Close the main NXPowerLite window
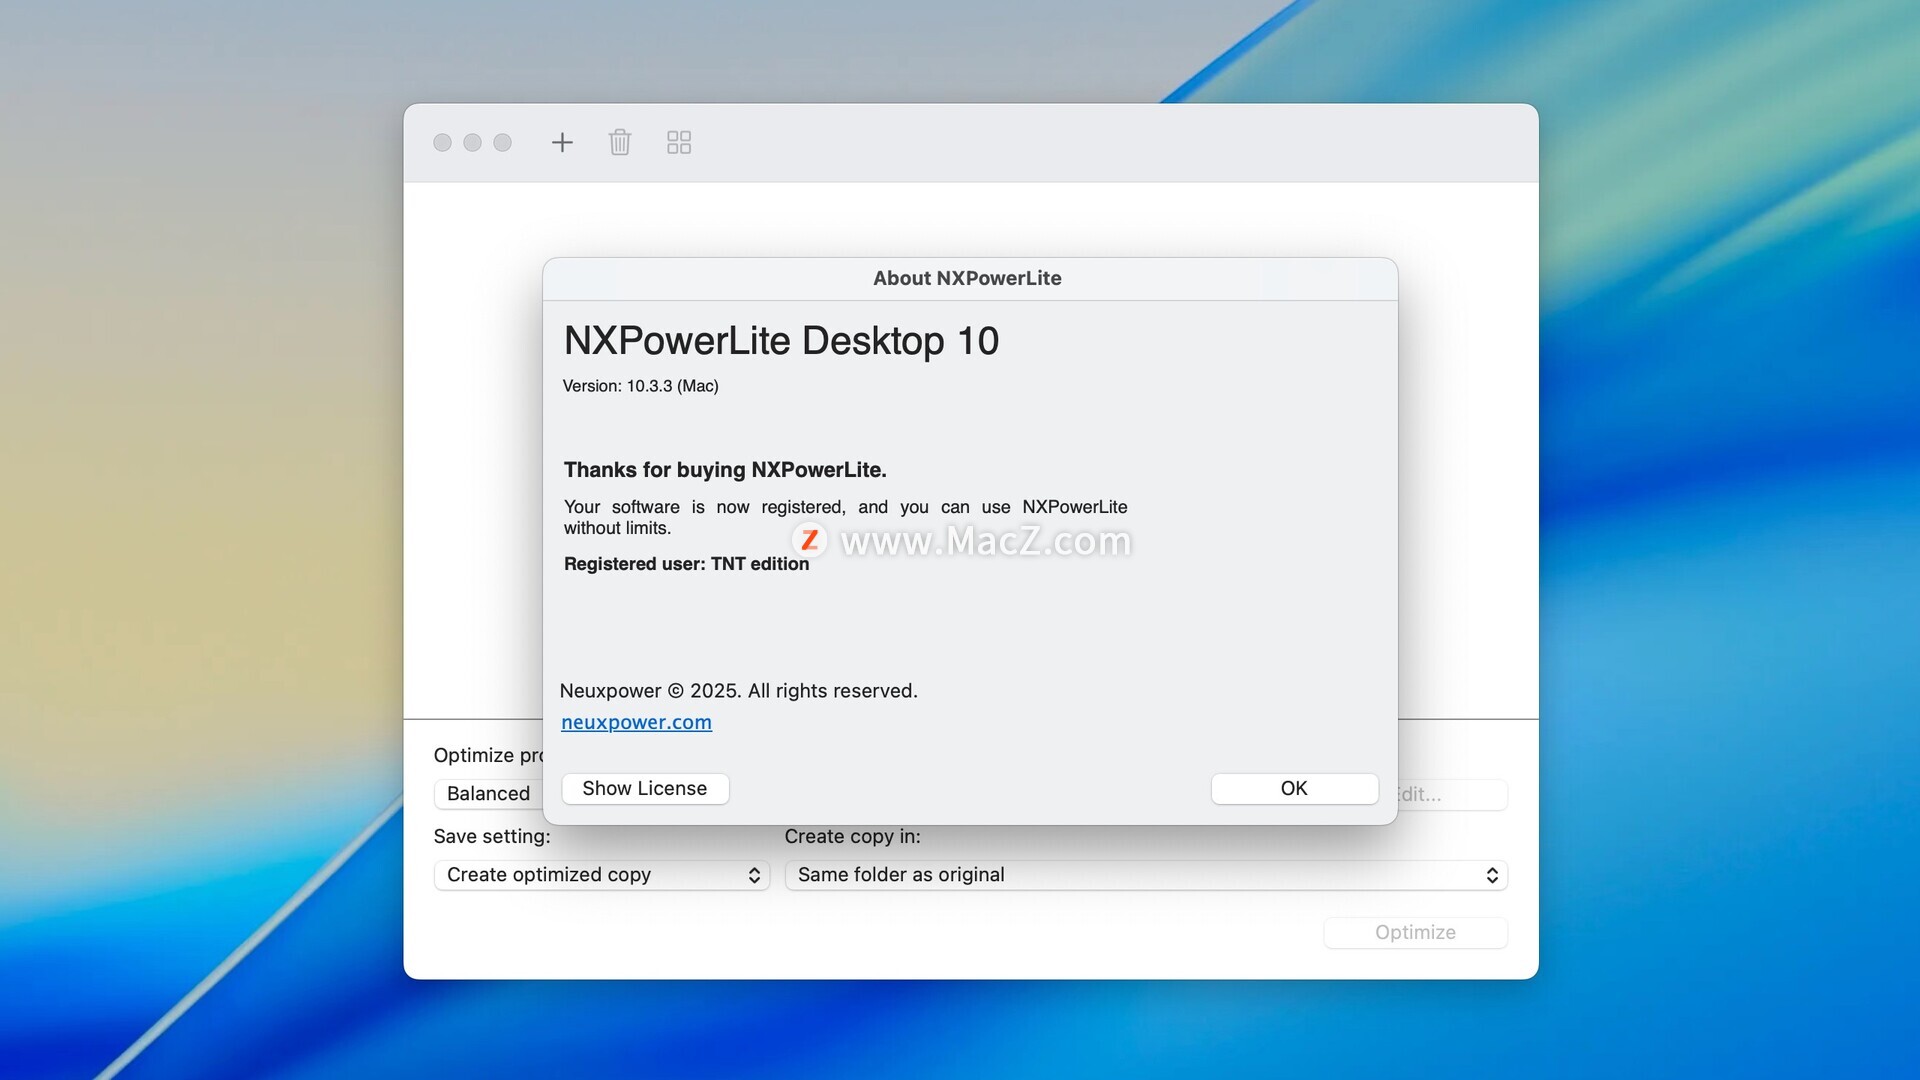 click(x=442, y=142)
